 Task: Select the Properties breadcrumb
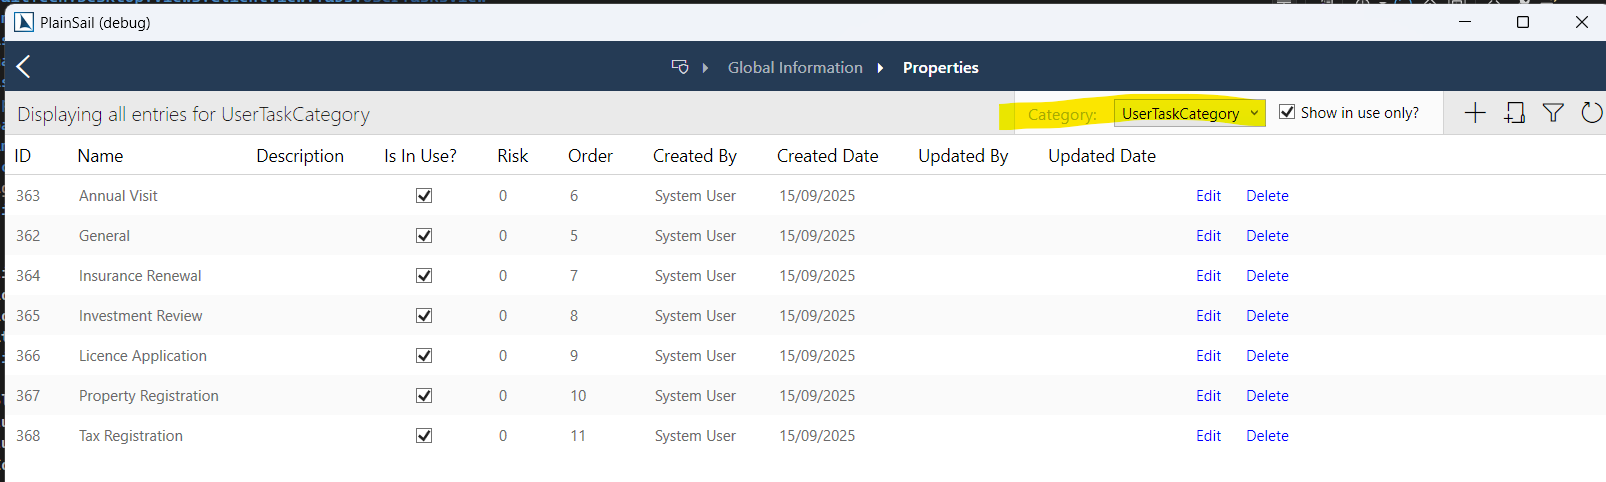coord(941,67)
